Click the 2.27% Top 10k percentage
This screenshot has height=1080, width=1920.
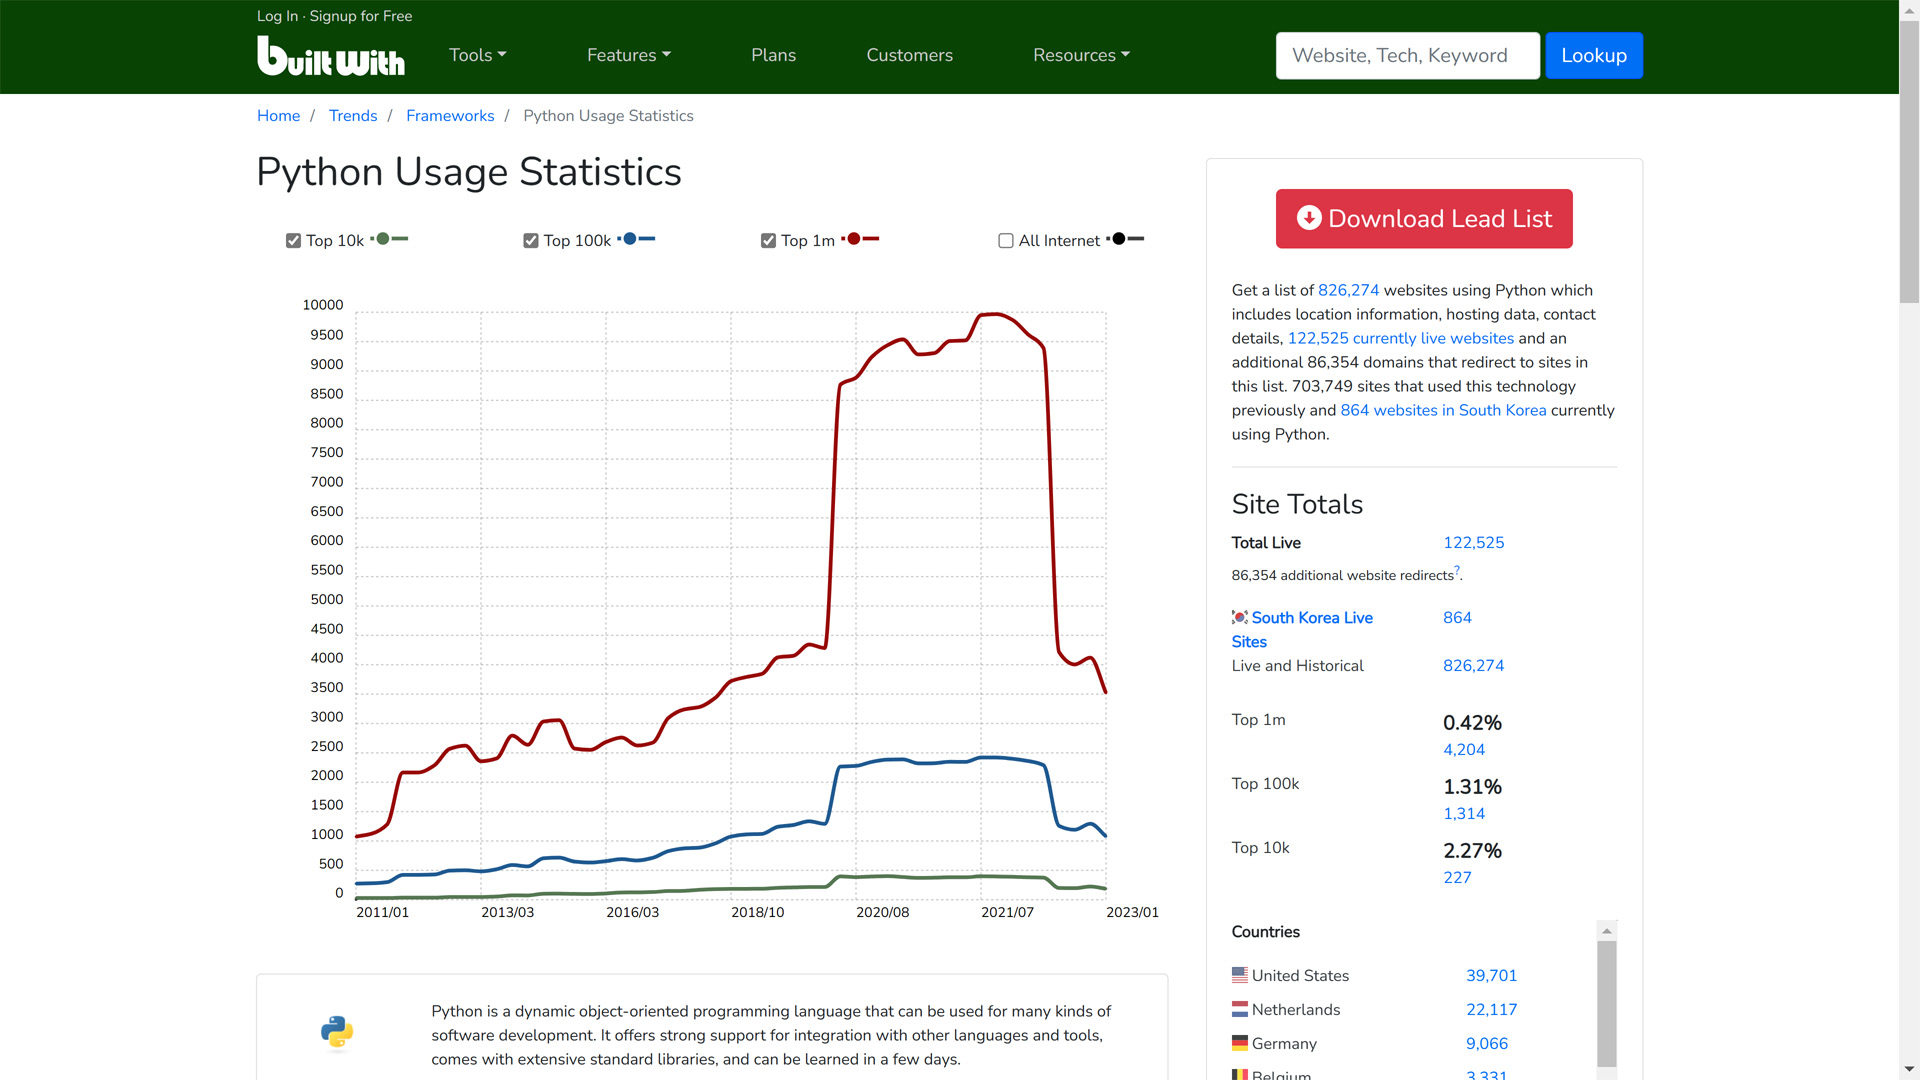click(x=1472, y=850)
